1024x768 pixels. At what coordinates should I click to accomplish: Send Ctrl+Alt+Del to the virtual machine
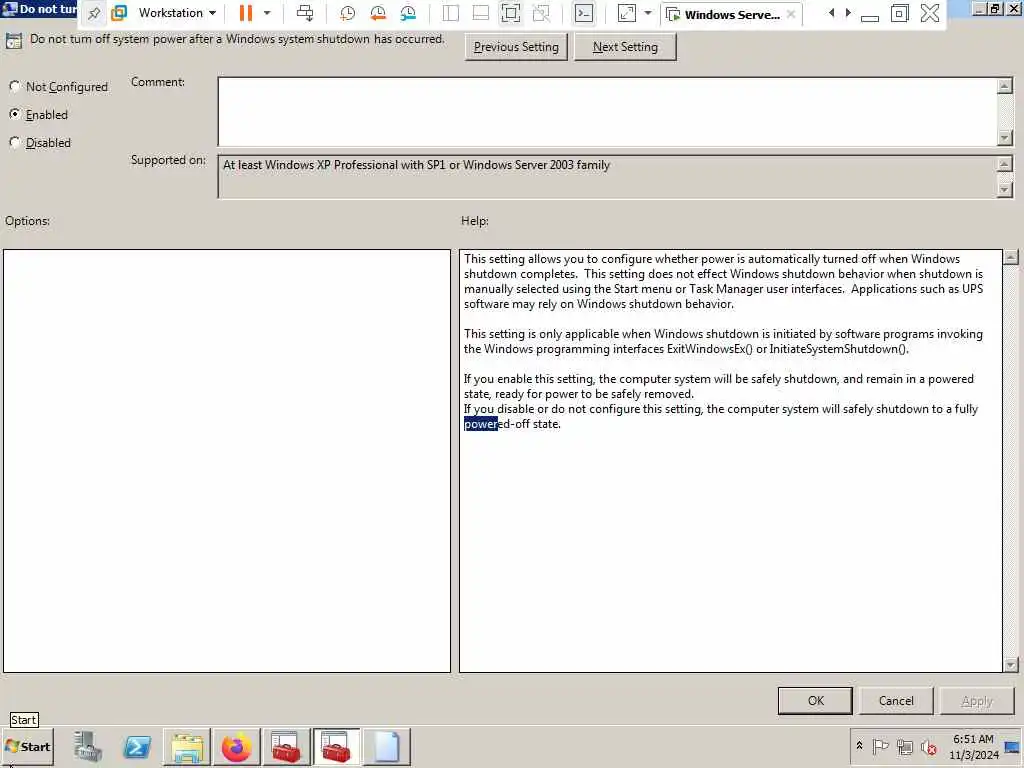(x=305, y=13)
